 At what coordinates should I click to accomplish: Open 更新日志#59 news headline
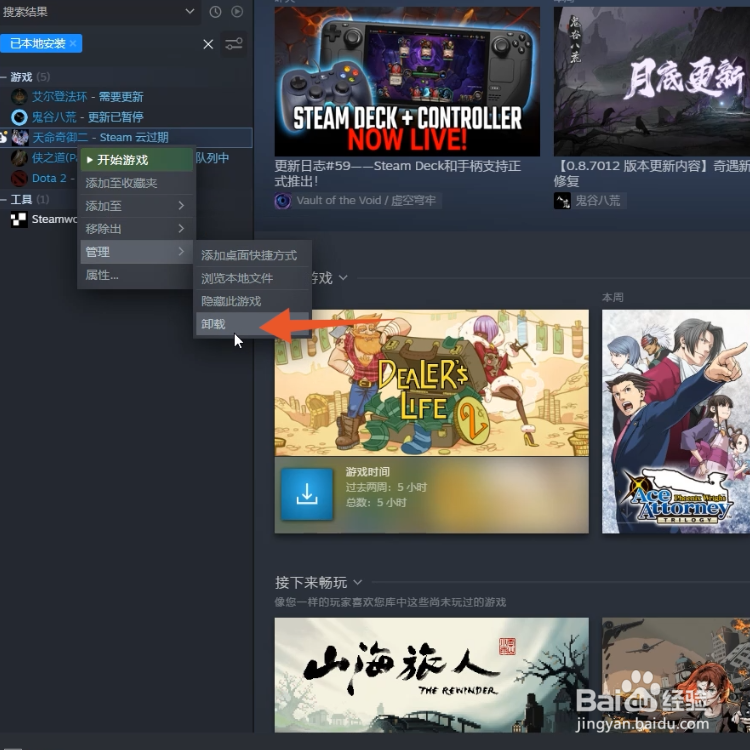(x=397, y=174)
